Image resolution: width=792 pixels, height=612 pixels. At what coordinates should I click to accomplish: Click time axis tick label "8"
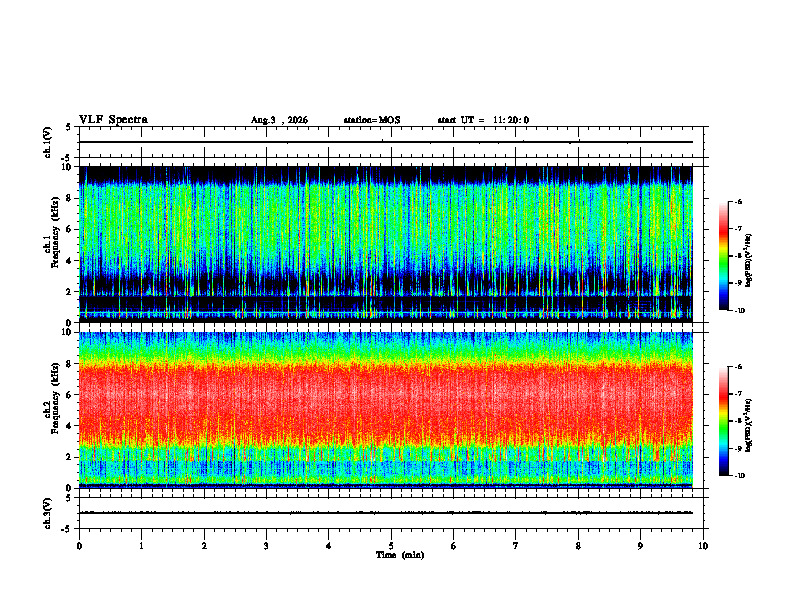pos(578,546)
